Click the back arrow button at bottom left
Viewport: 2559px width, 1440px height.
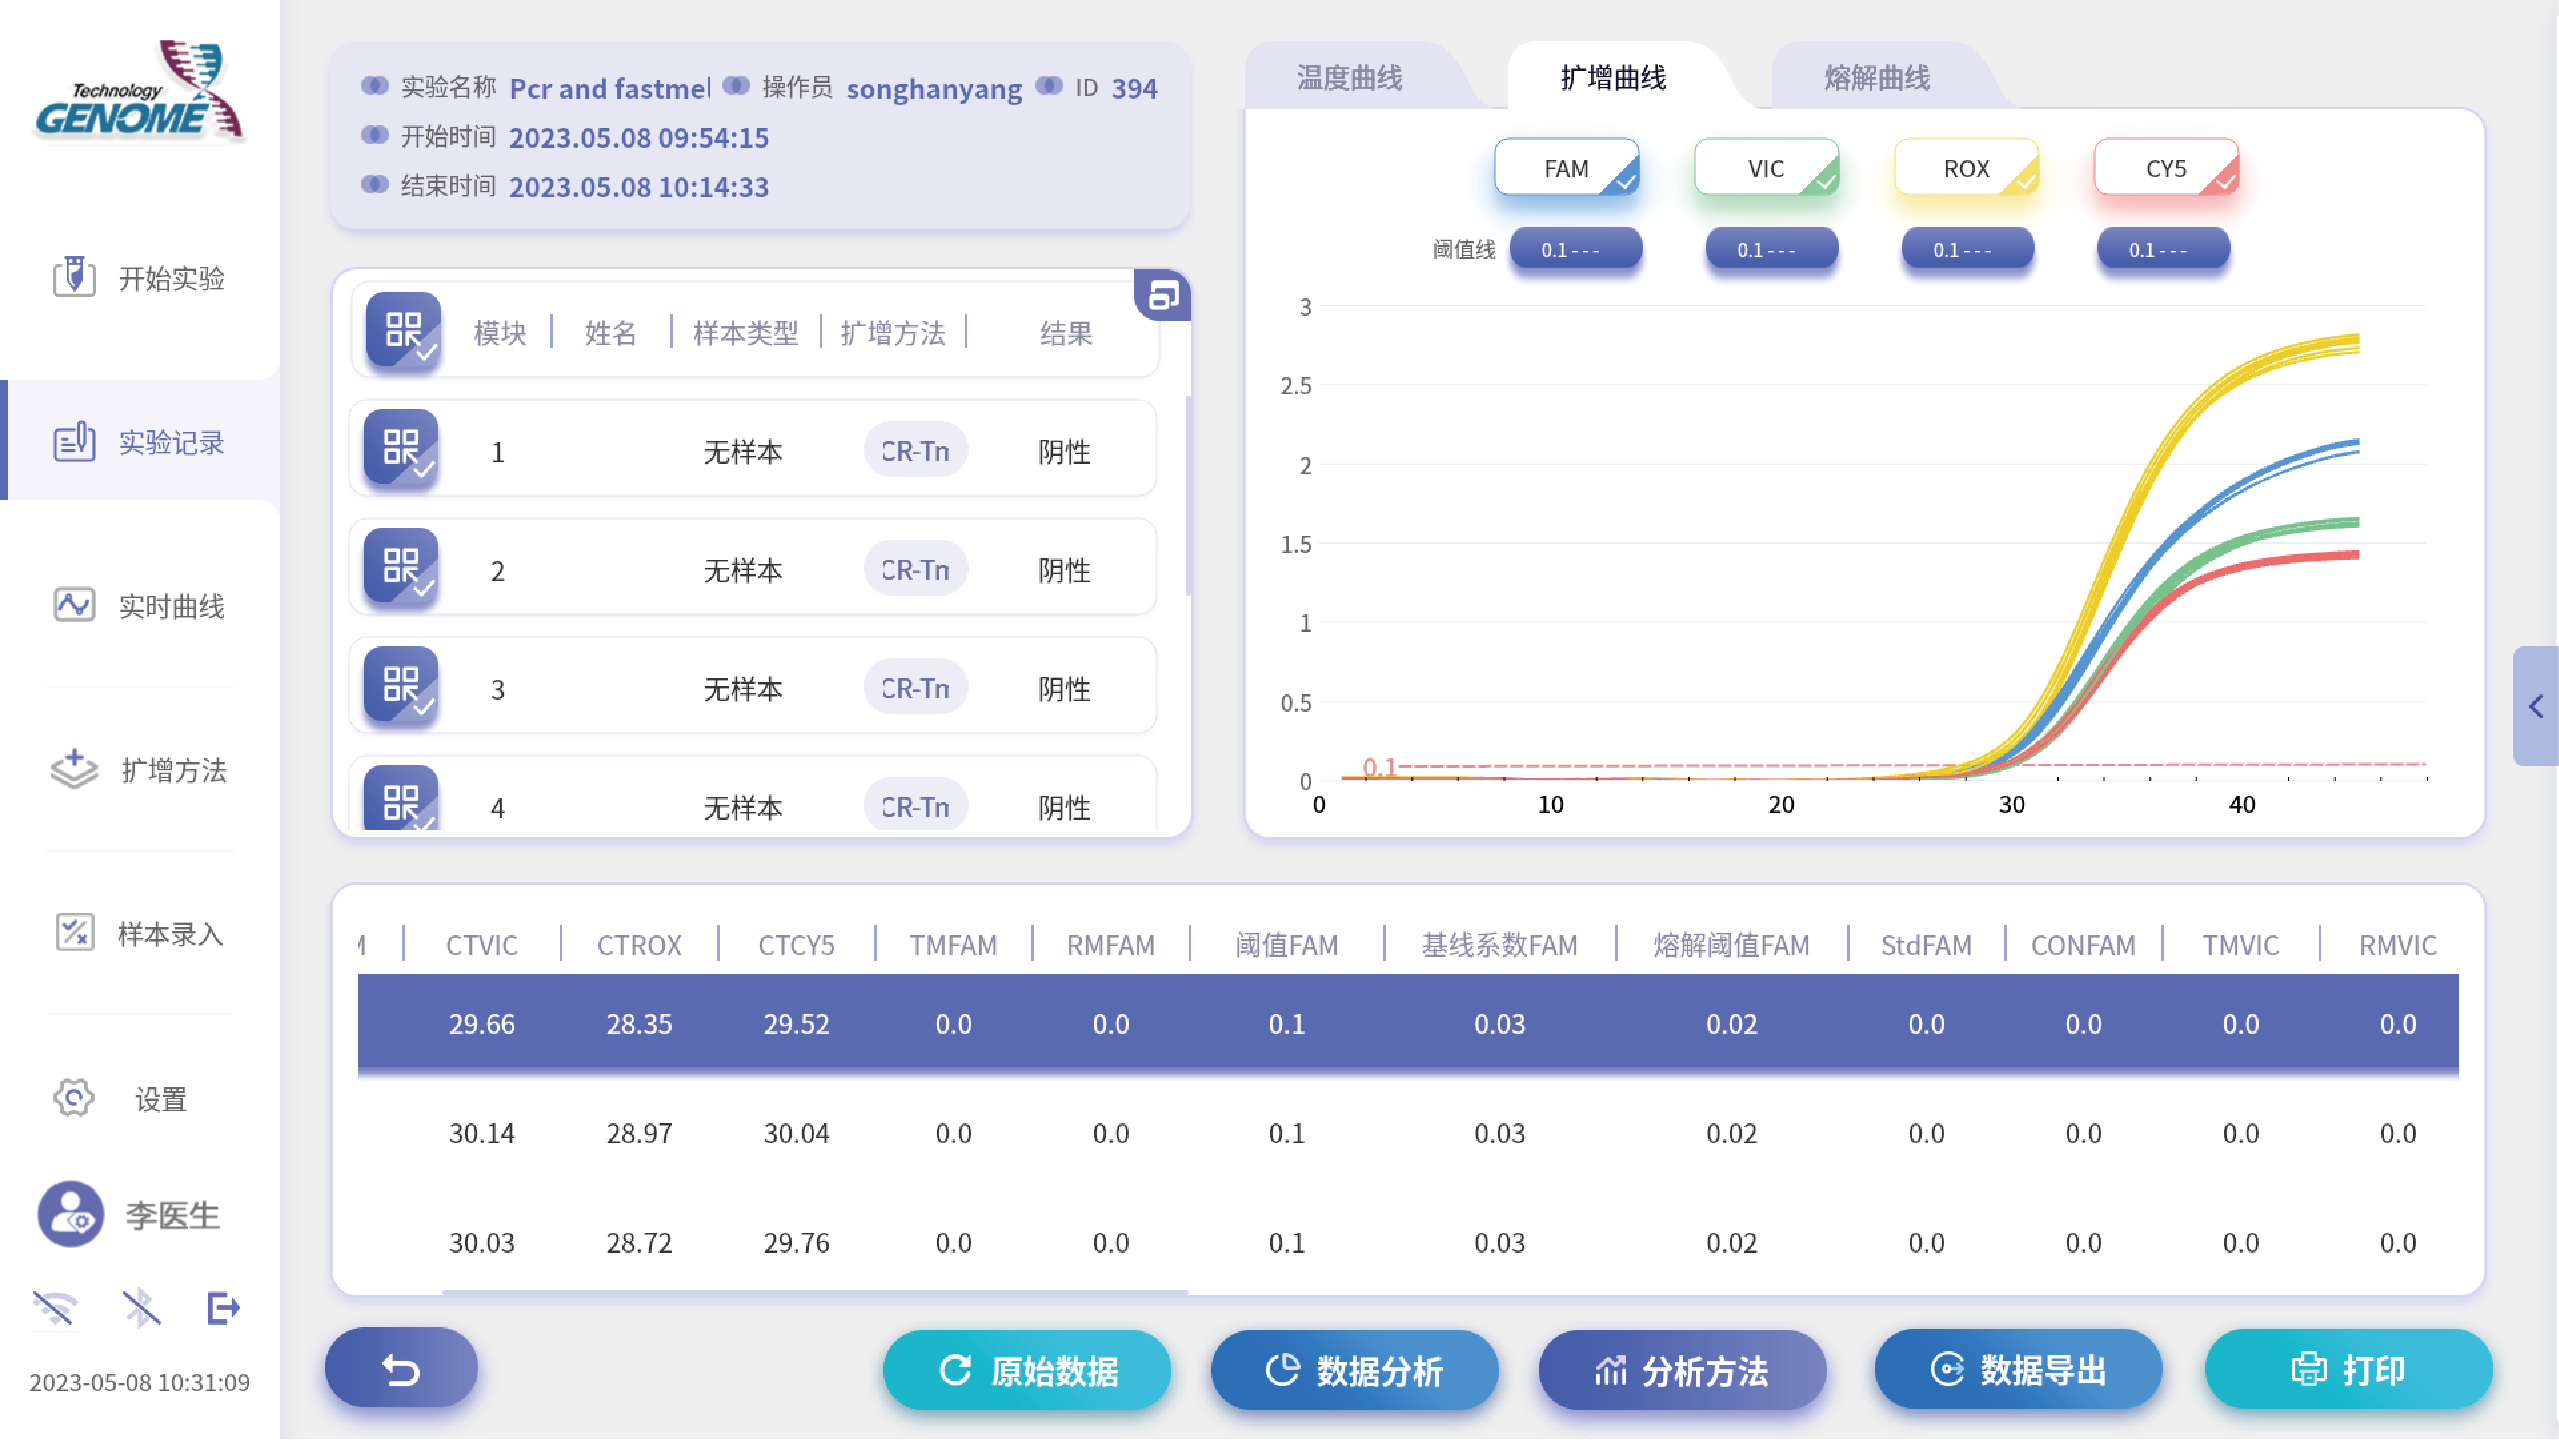[401, 1369]
